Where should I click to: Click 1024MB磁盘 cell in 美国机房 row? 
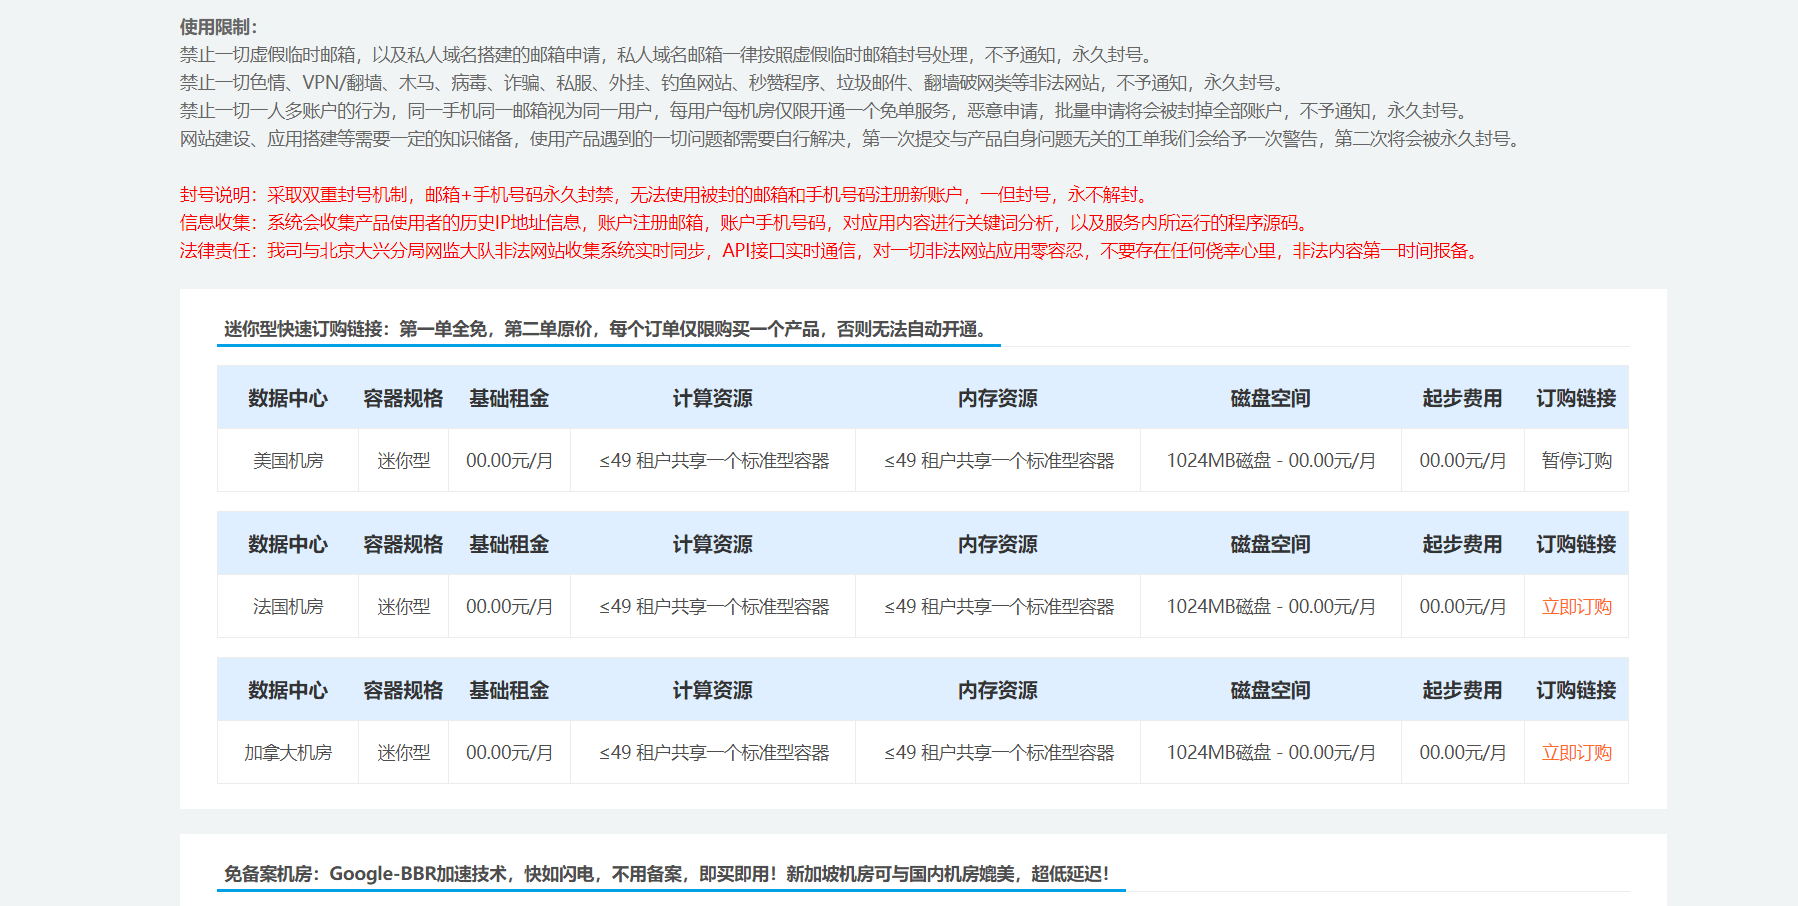pos(1270,461)
